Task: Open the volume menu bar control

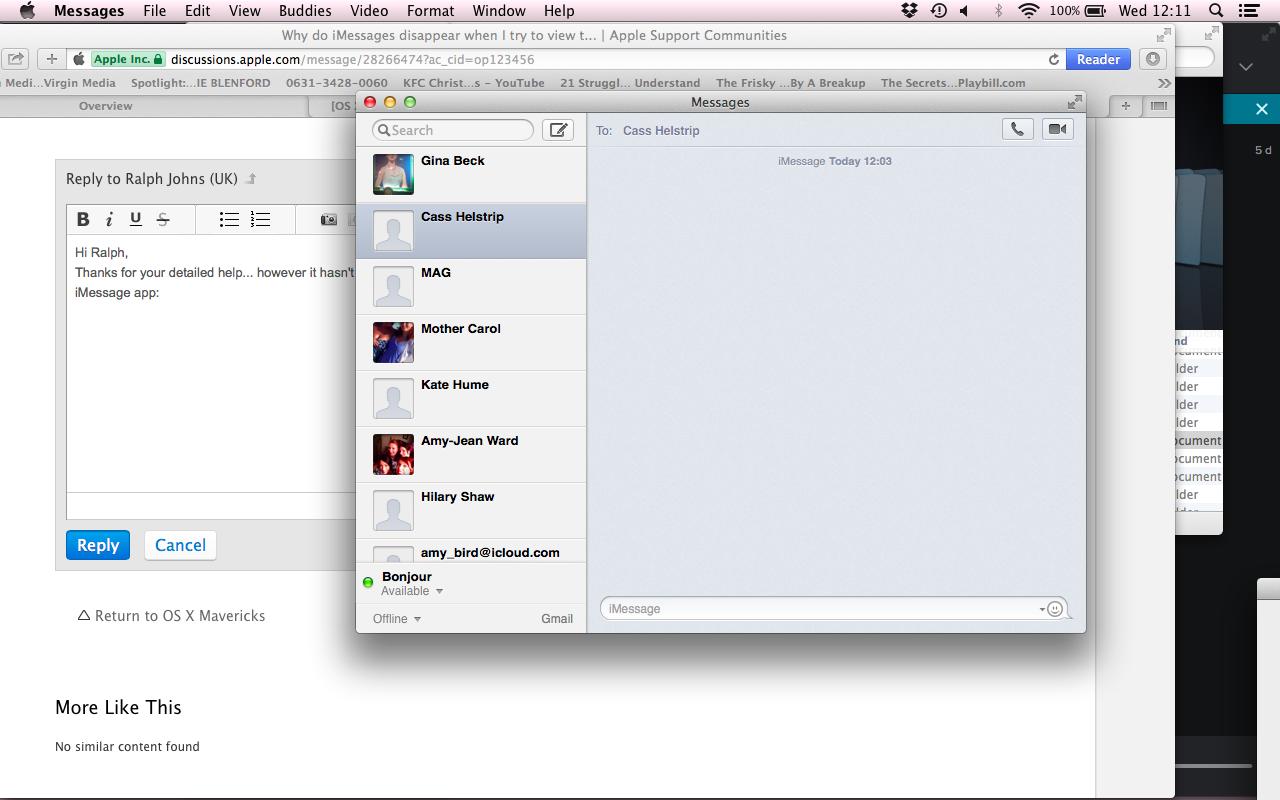Action: 965,11
